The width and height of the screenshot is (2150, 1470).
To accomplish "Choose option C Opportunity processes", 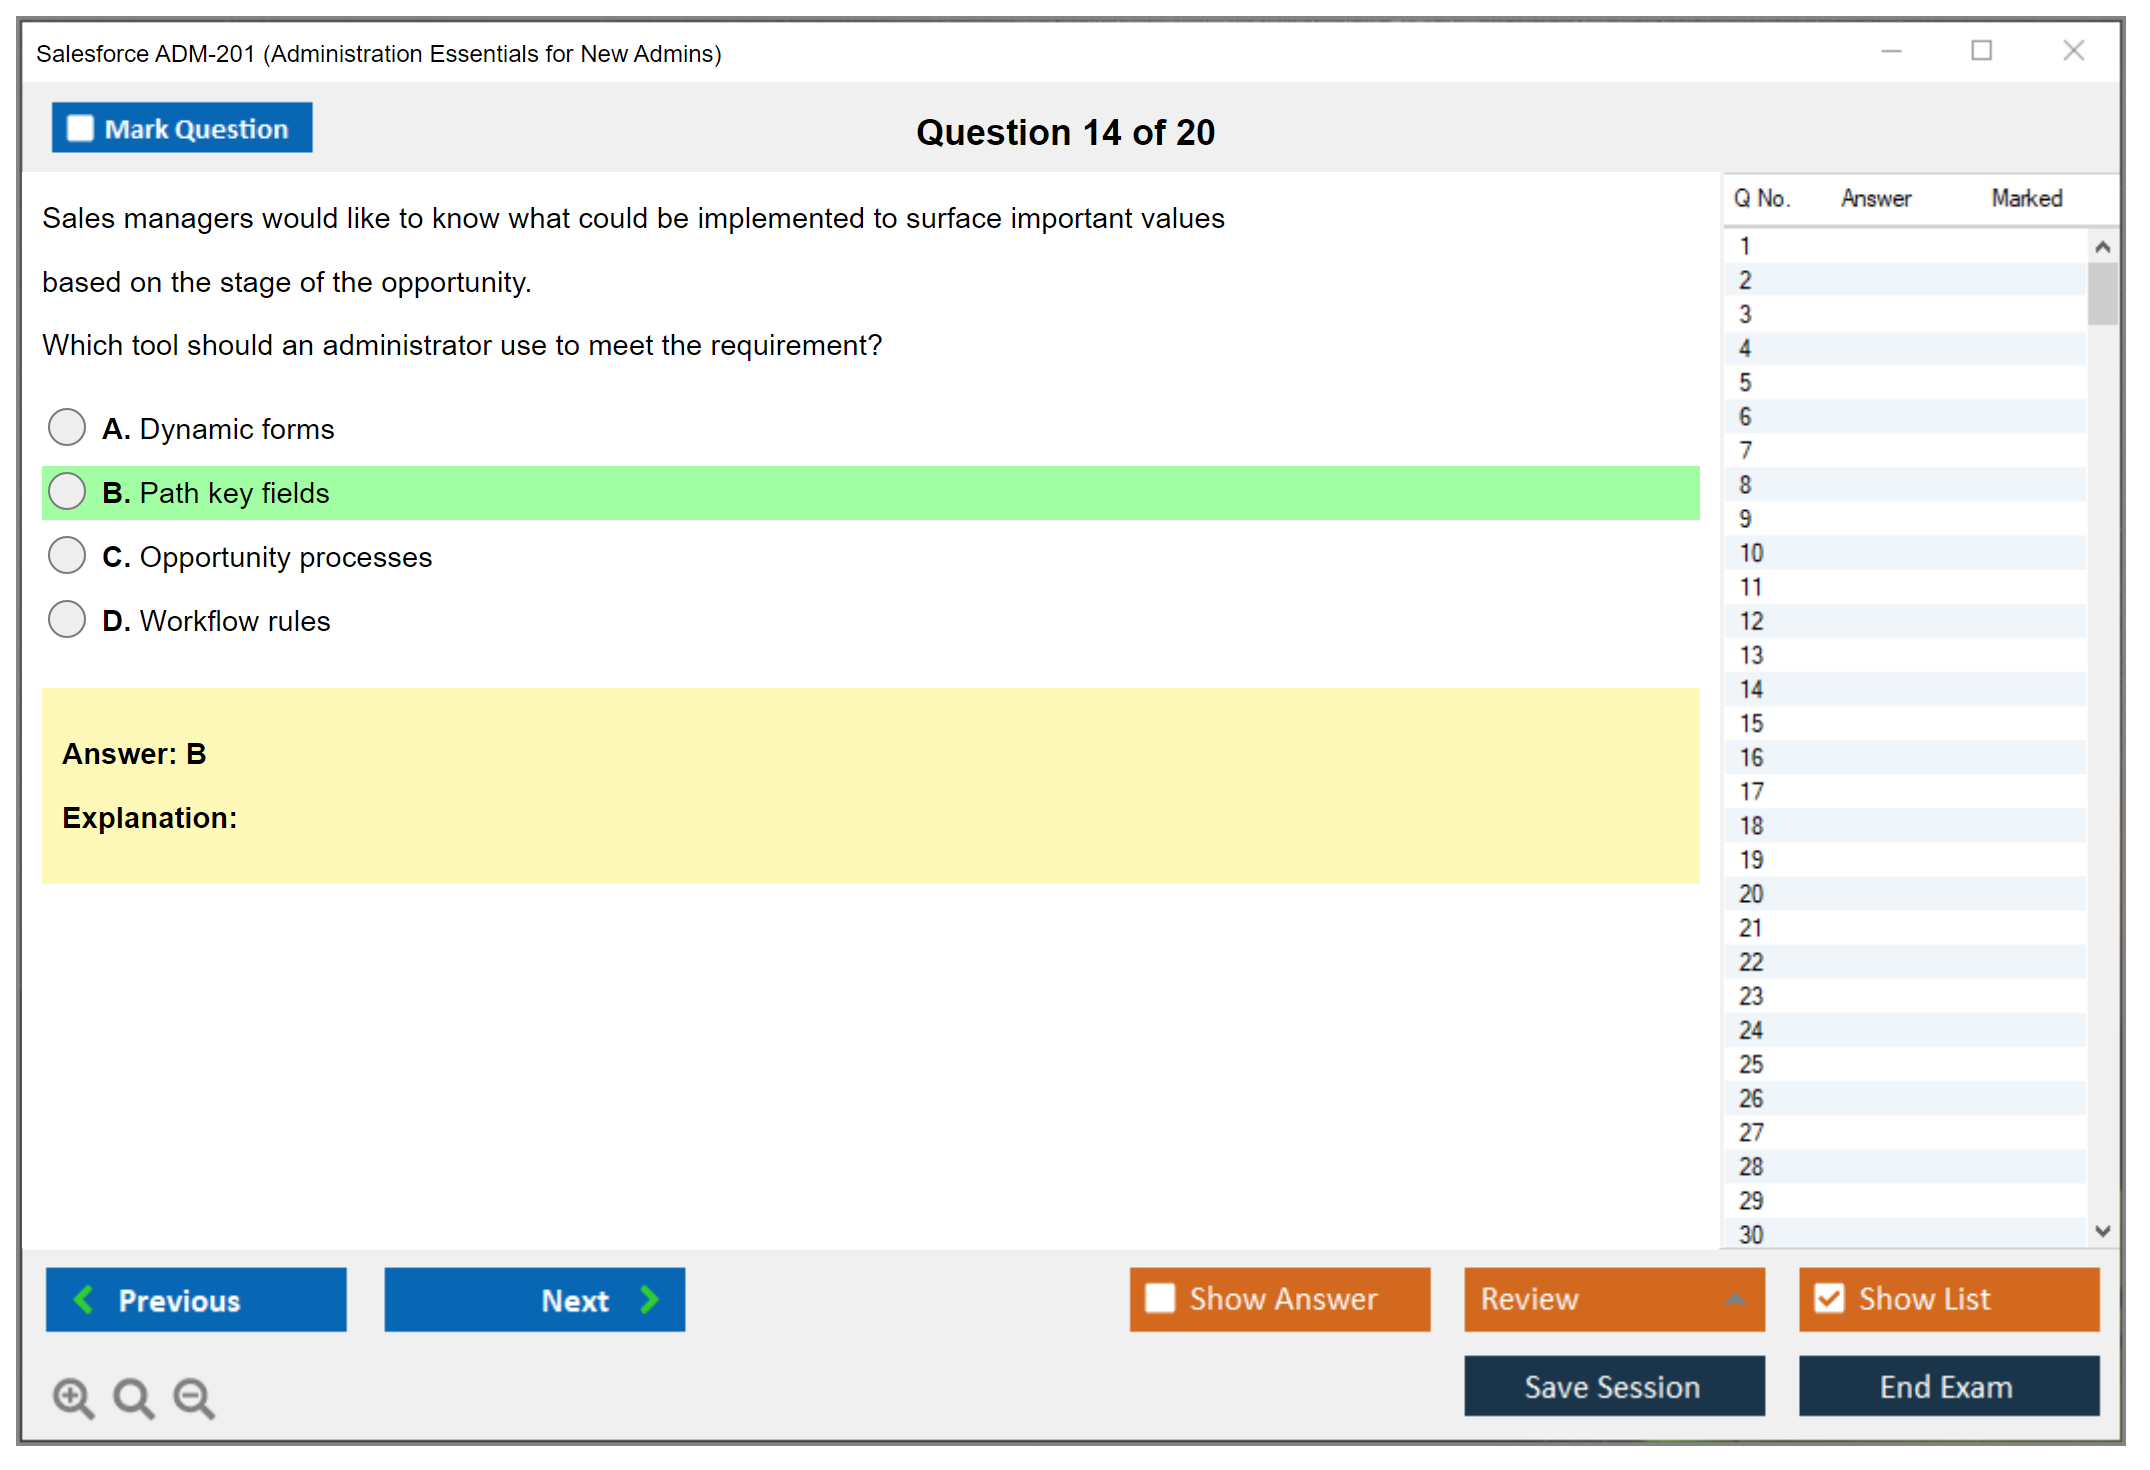I will (67, 556).
